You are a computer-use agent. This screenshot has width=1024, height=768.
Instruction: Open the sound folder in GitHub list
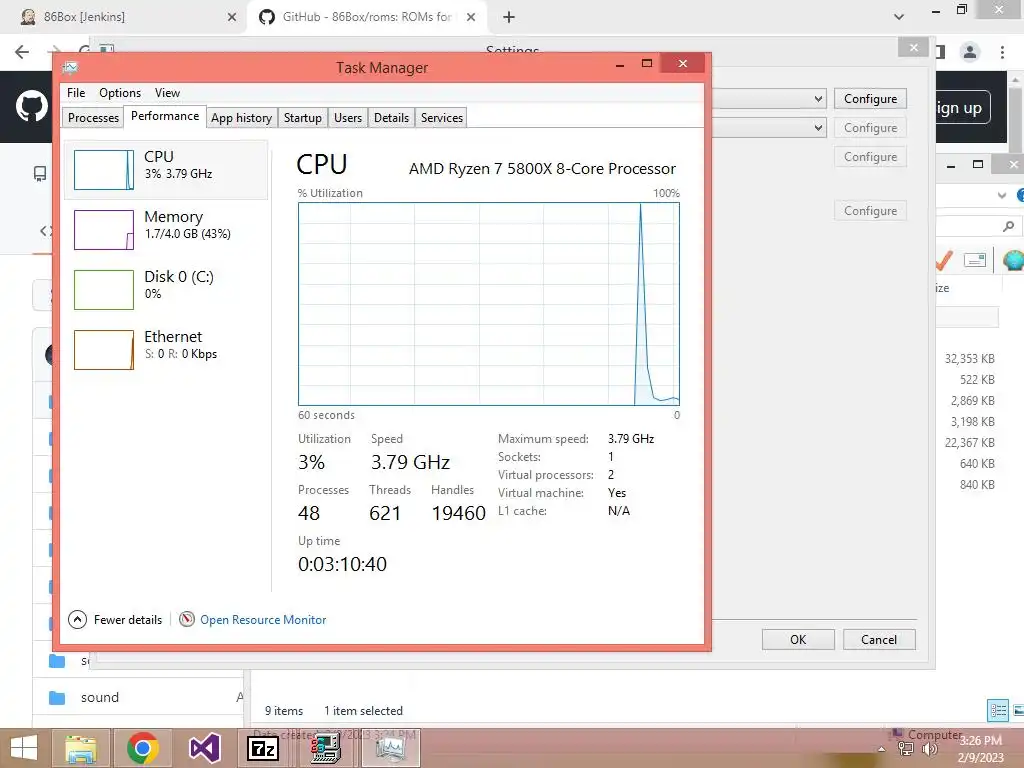[100, 697]
